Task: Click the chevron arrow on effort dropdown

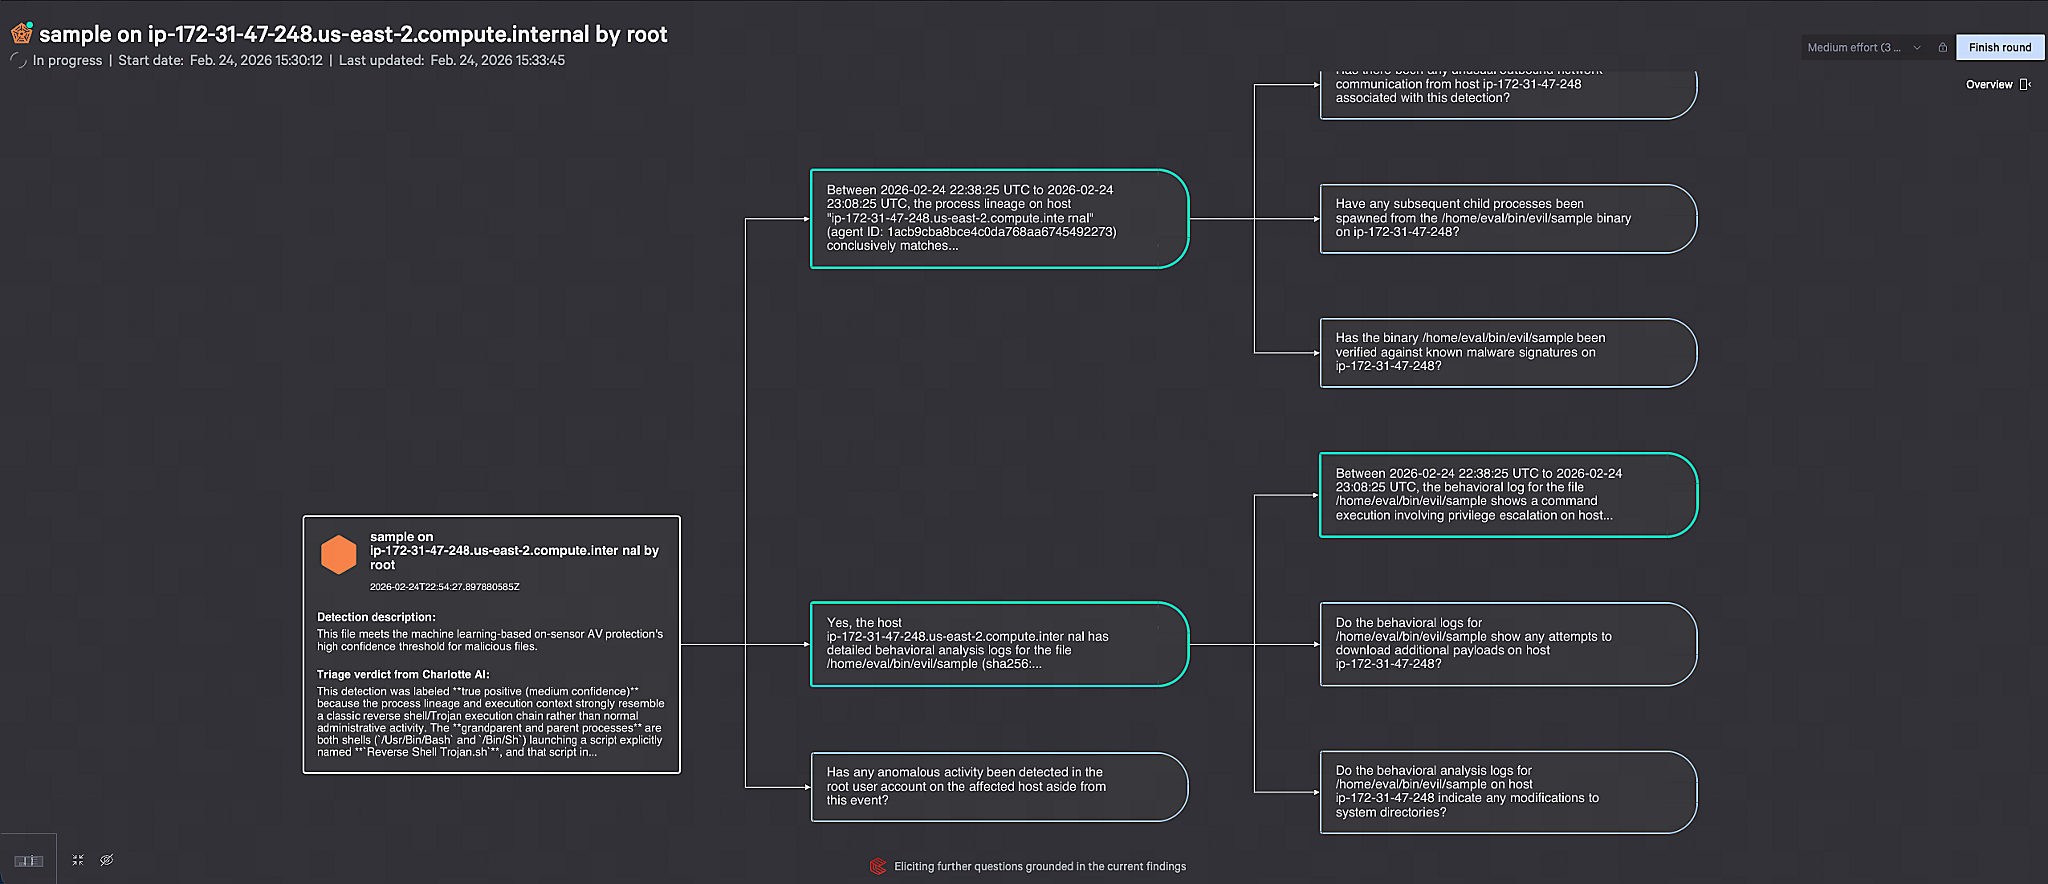Action: point(1917,47)
